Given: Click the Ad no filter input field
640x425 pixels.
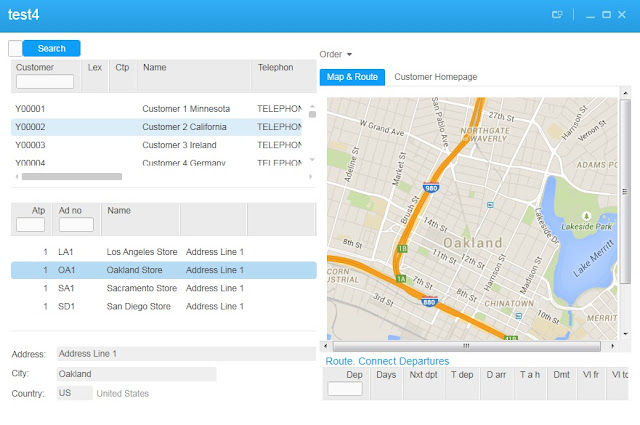Looking at the screenshot, I should tap(76, 225).
